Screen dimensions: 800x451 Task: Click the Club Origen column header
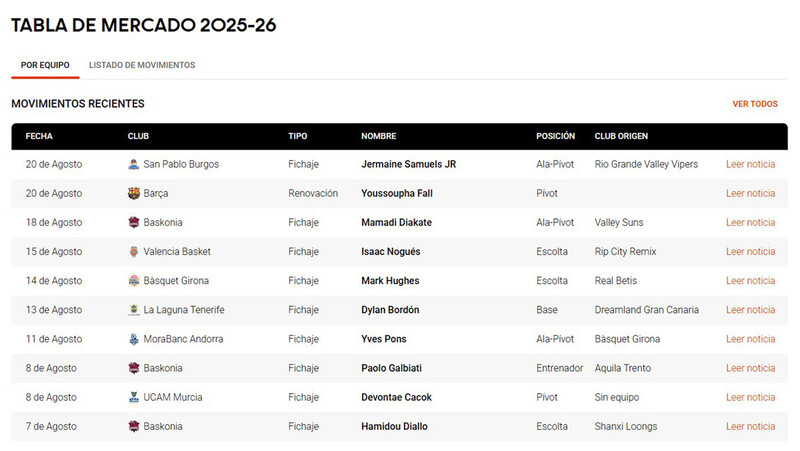point(621,136)
